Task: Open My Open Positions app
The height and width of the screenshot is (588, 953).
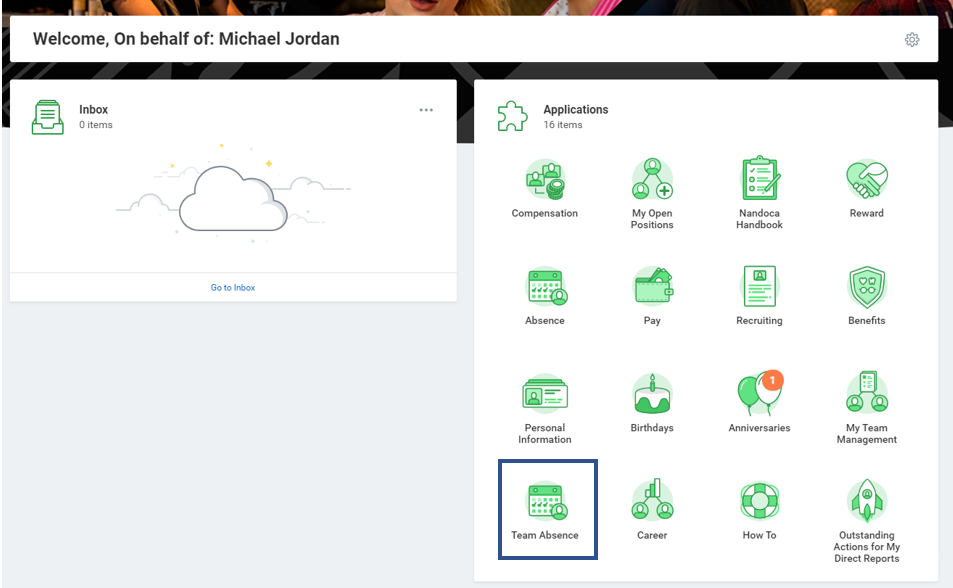Action: [x=652, y=180]
